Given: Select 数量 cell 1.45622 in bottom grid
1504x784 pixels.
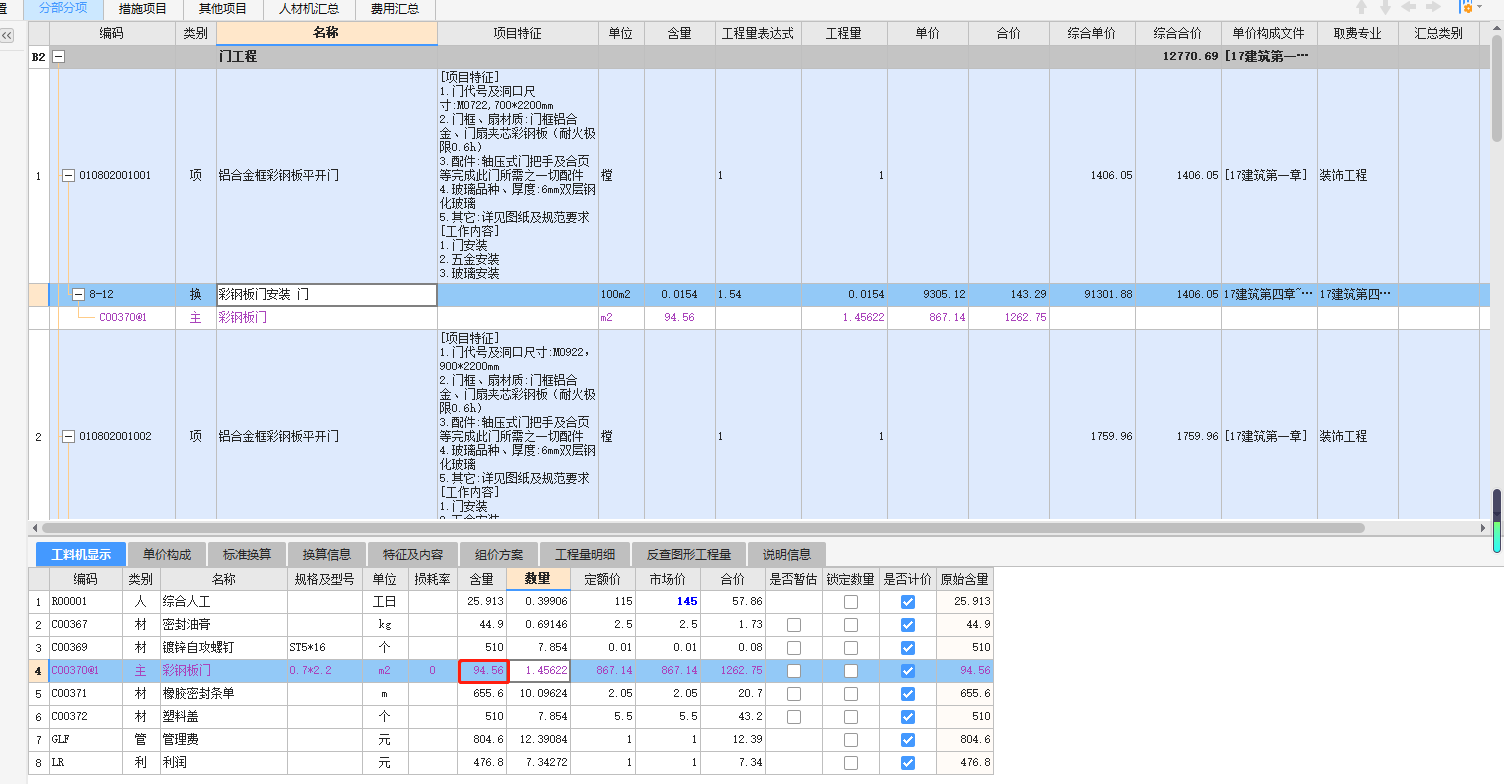Looking at the screenshot, I should point(538,671).
